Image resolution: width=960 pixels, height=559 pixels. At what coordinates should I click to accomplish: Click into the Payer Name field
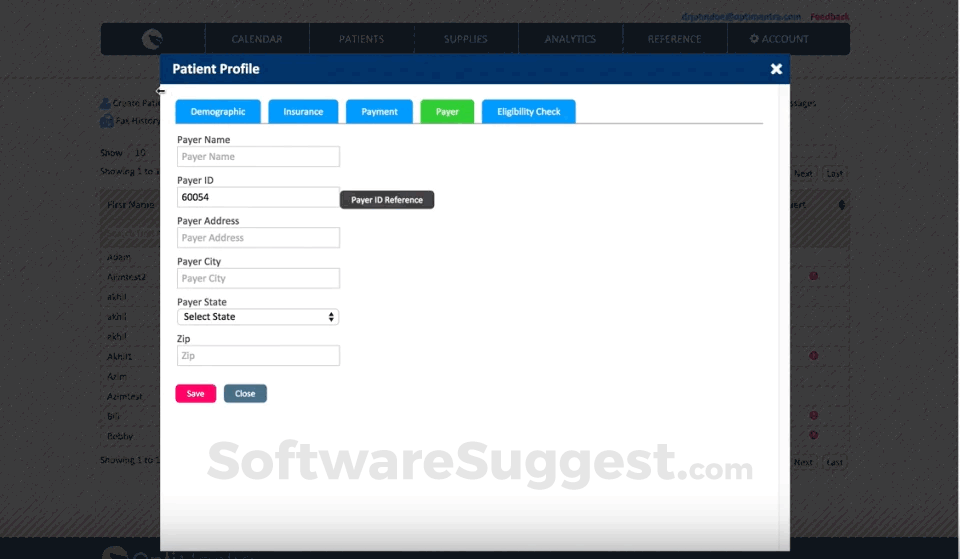click(258, 157)
